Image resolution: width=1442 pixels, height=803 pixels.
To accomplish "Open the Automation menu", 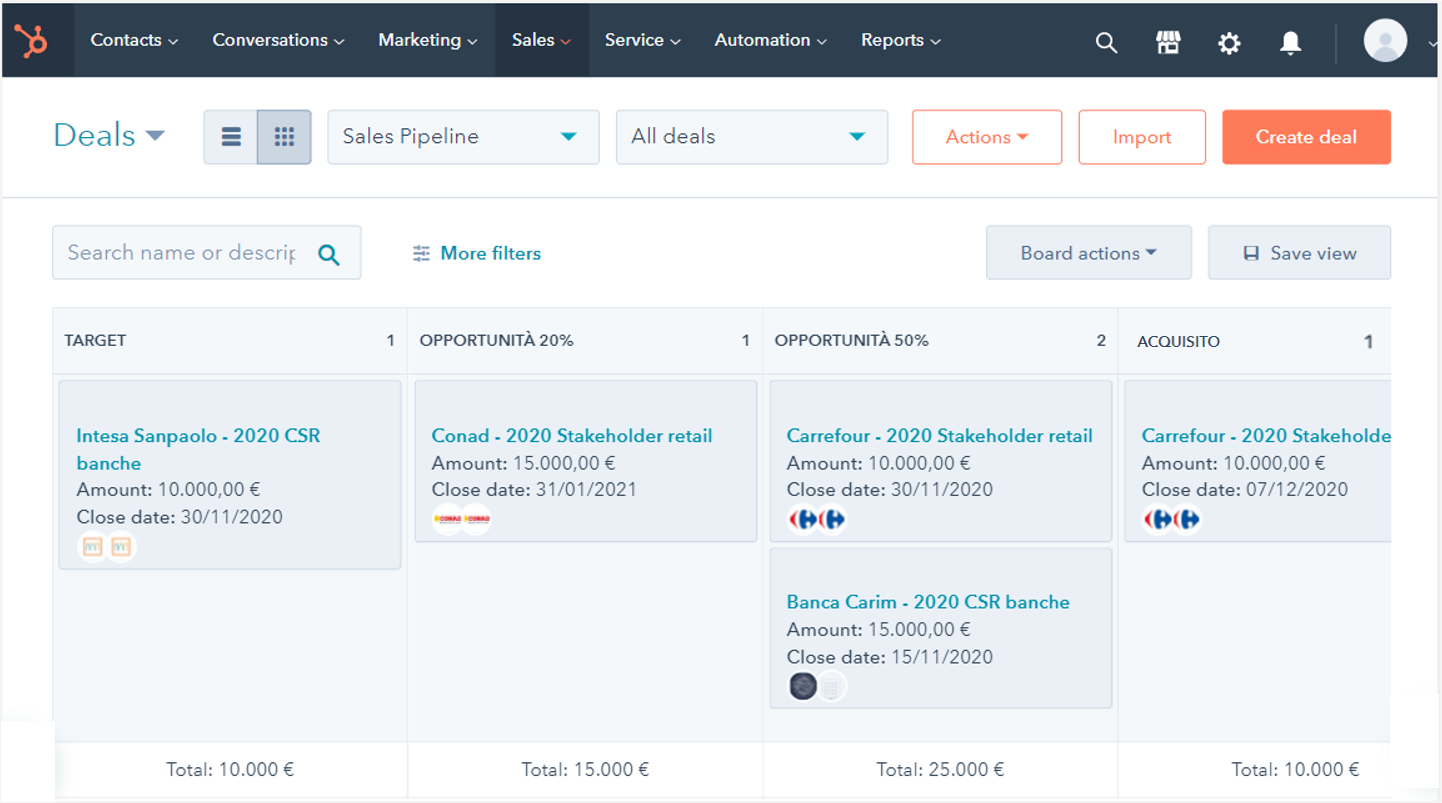I will 770,40.
